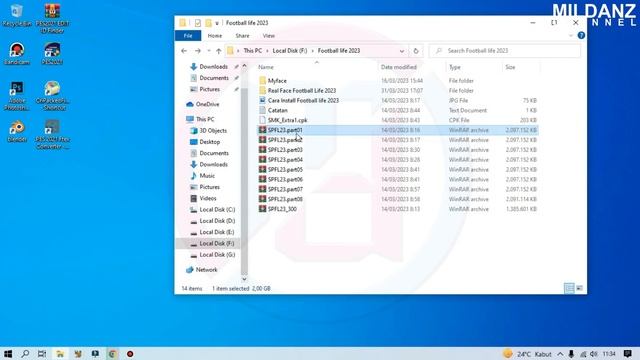Click navigation pane scrollbar down arrow
Image resolution: width=640 pixels, height=360 pixels.
(x=244, y=279)
